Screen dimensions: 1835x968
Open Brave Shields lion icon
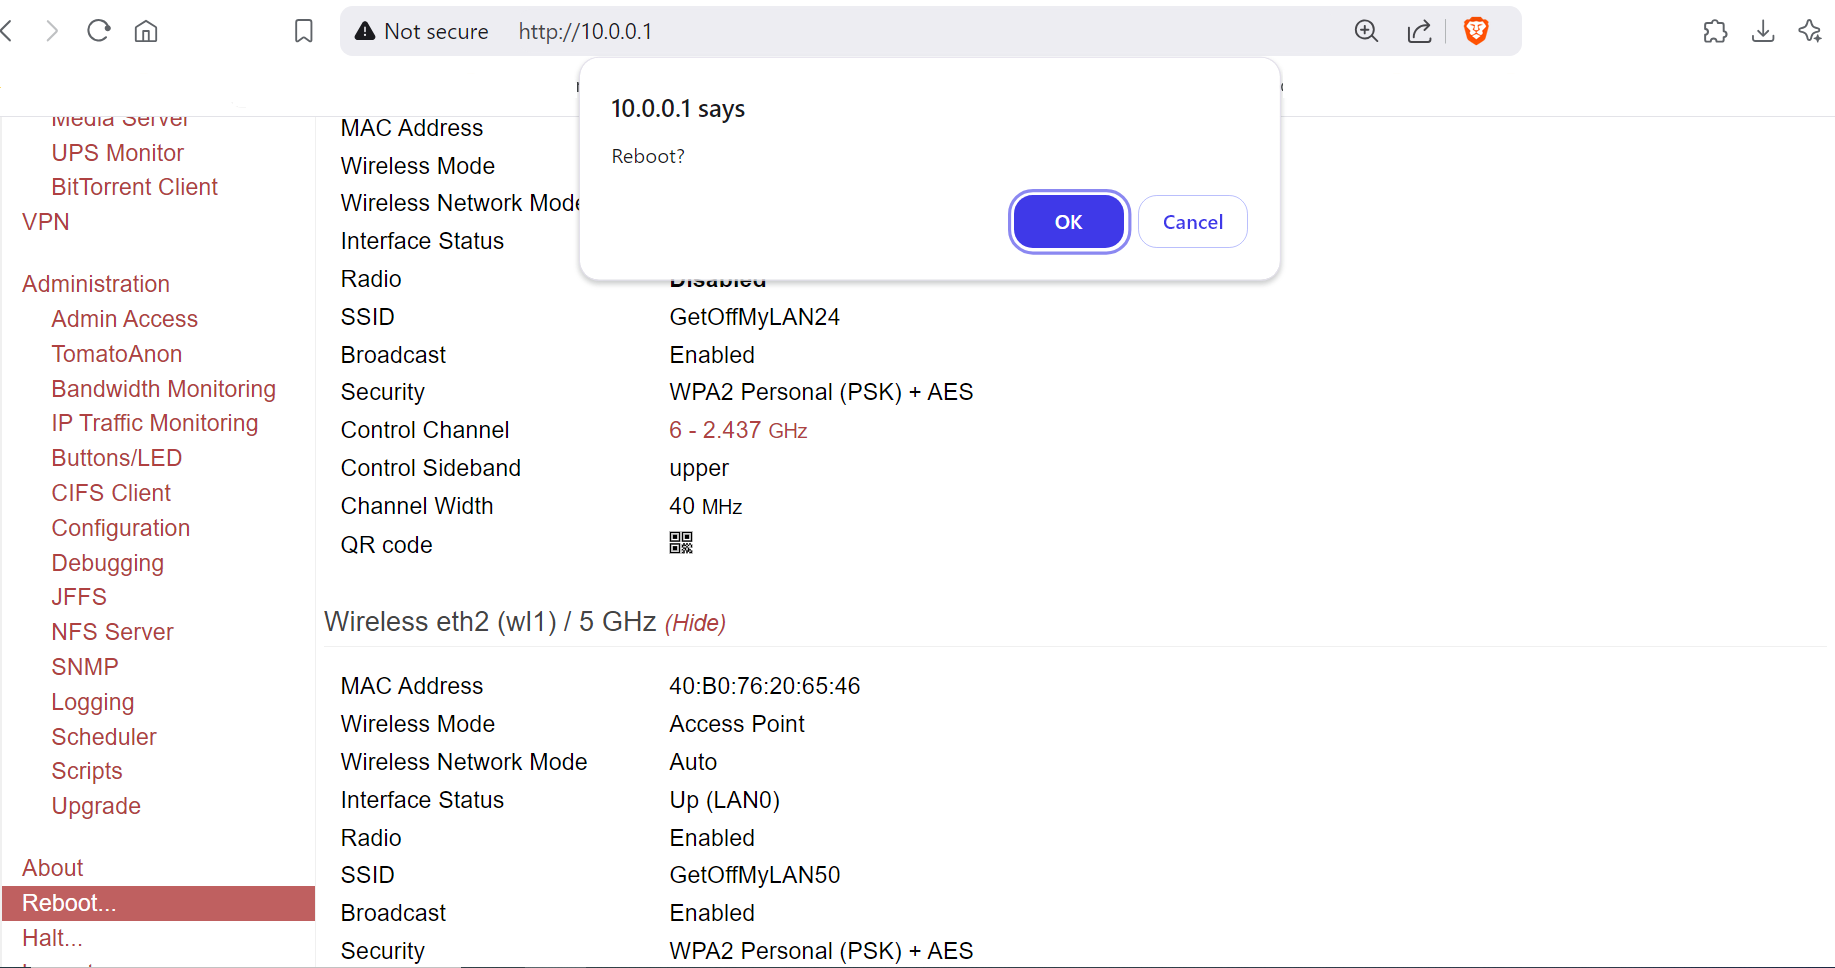[1476, 31]
